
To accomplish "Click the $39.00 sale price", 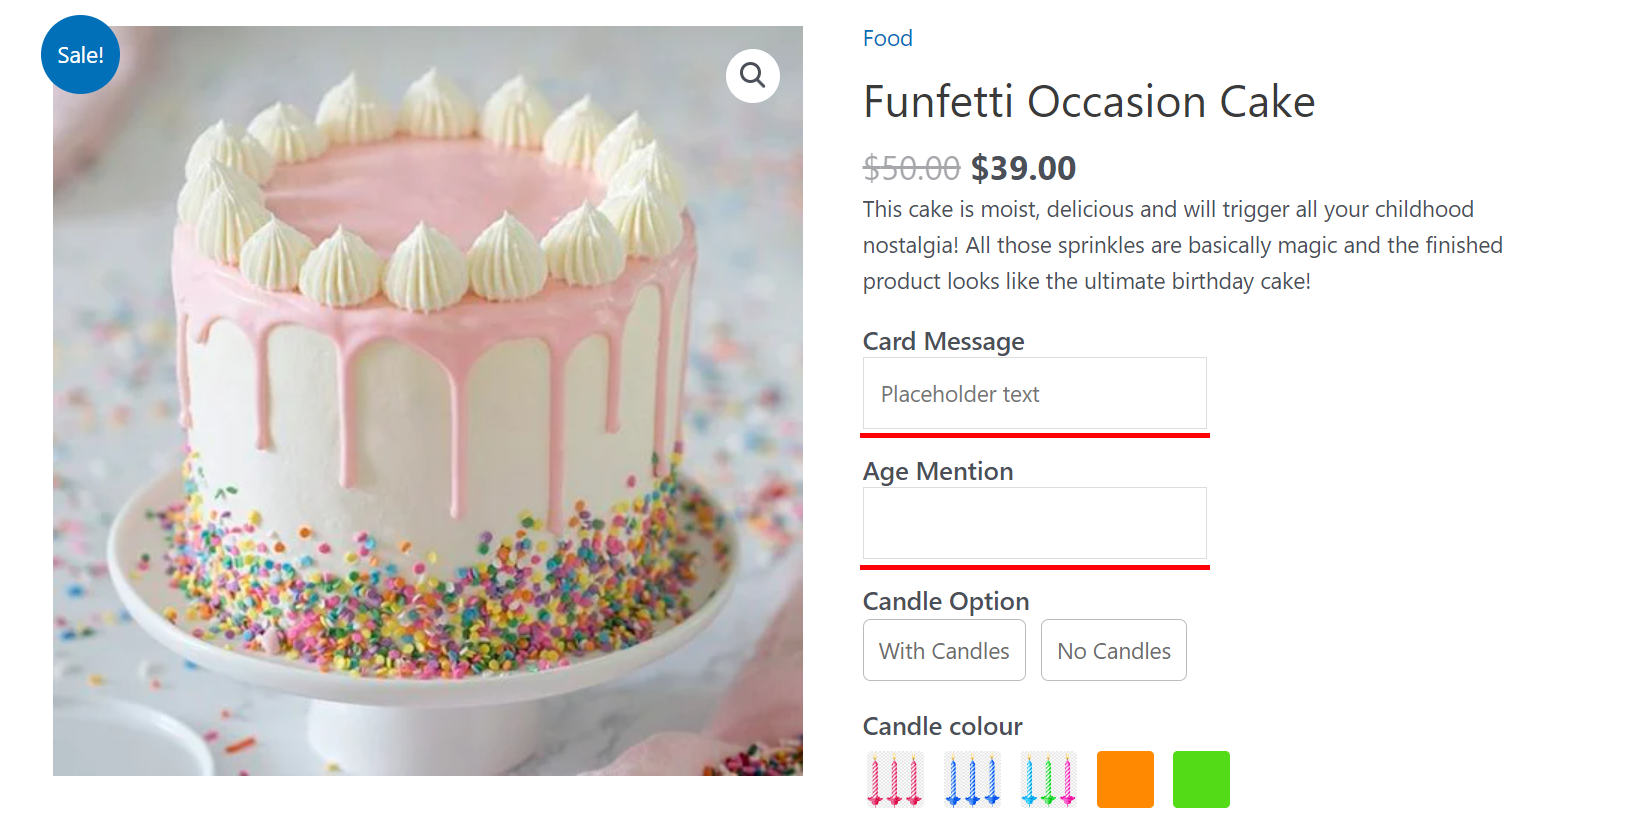I will (1023, 168).
